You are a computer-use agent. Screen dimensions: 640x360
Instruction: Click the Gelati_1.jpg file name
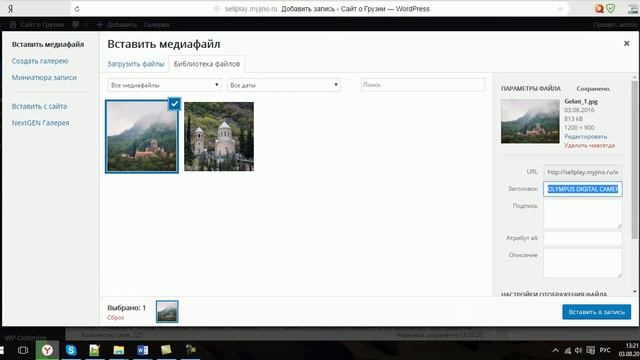[x=581, y=101]
